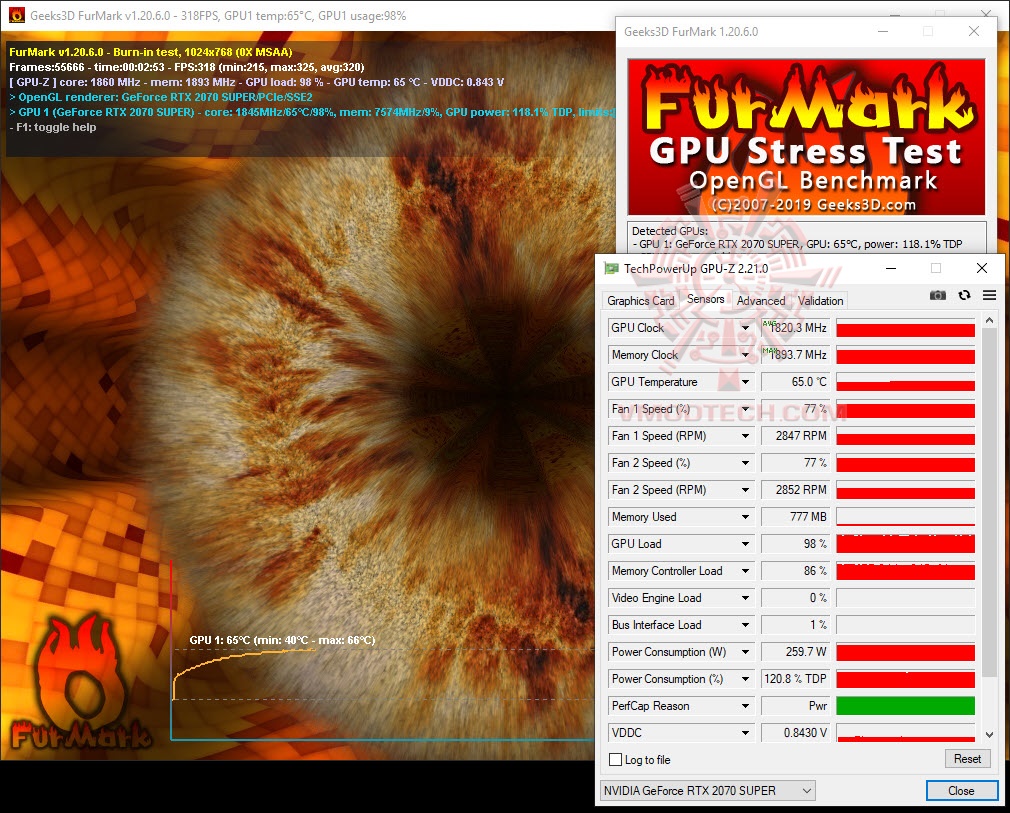Click the Reset button in GPU-Z
1010x813 pixels.
(x=967, y=759)
